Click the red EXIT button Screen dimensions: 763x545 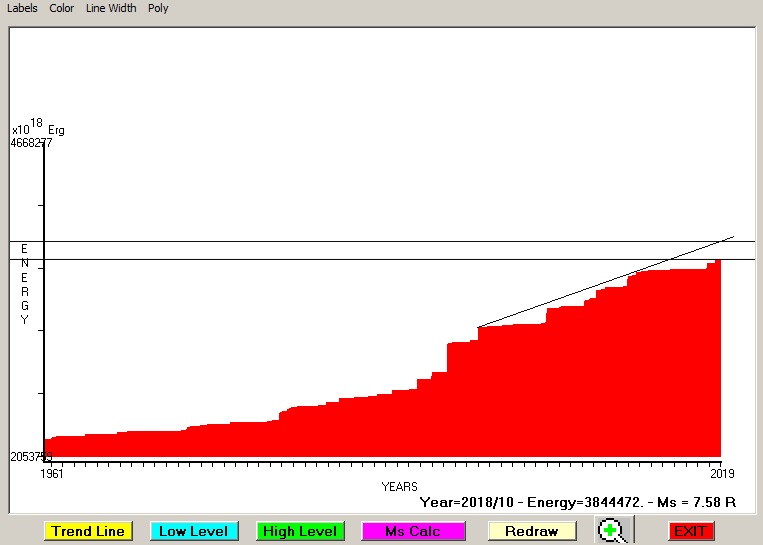pyautogui.click(x=691, y=531)
